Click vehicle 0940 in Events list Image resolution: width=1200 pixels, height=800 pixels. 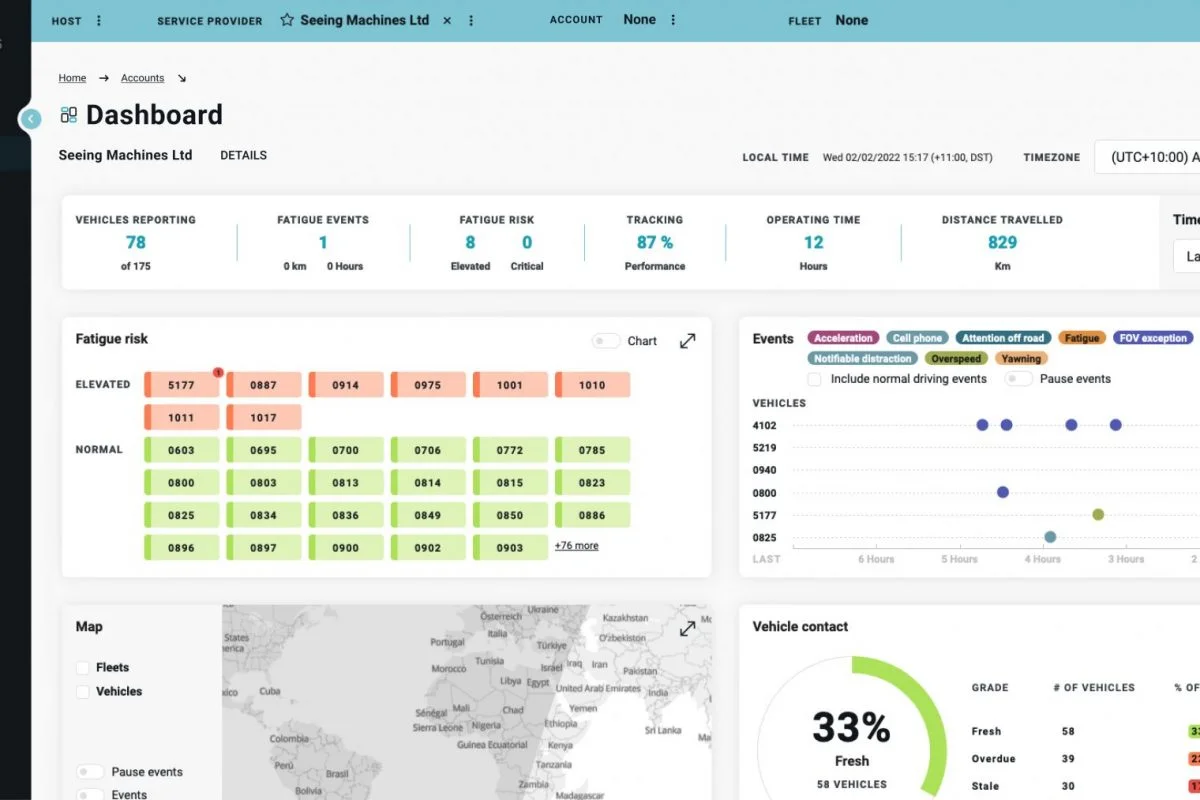(764, 470)
